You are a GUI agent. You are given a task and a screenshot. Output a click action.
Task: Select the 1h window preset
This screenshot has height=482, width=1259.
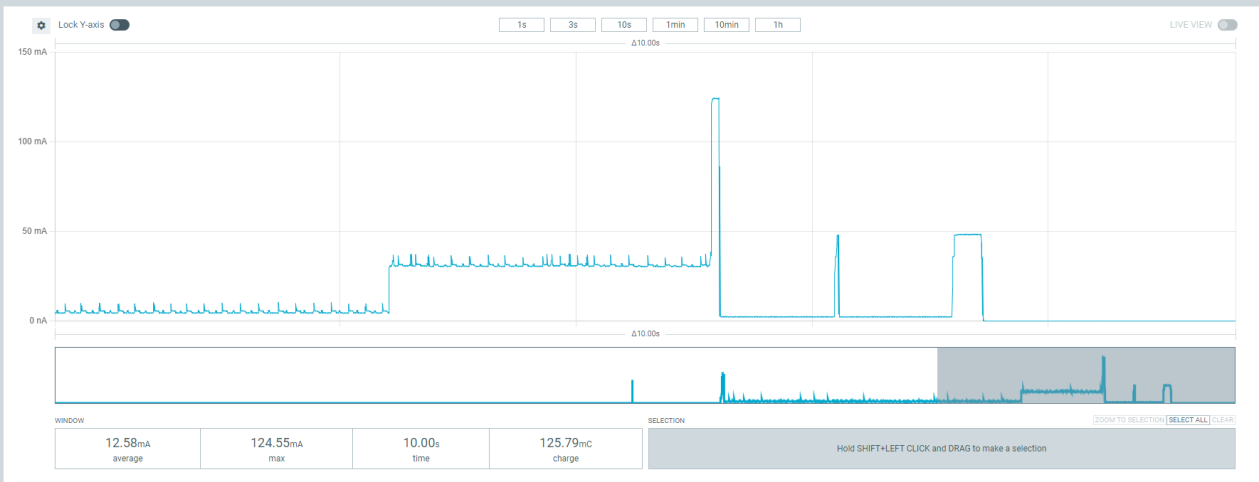pyautogui.click(x=777, y=25)
